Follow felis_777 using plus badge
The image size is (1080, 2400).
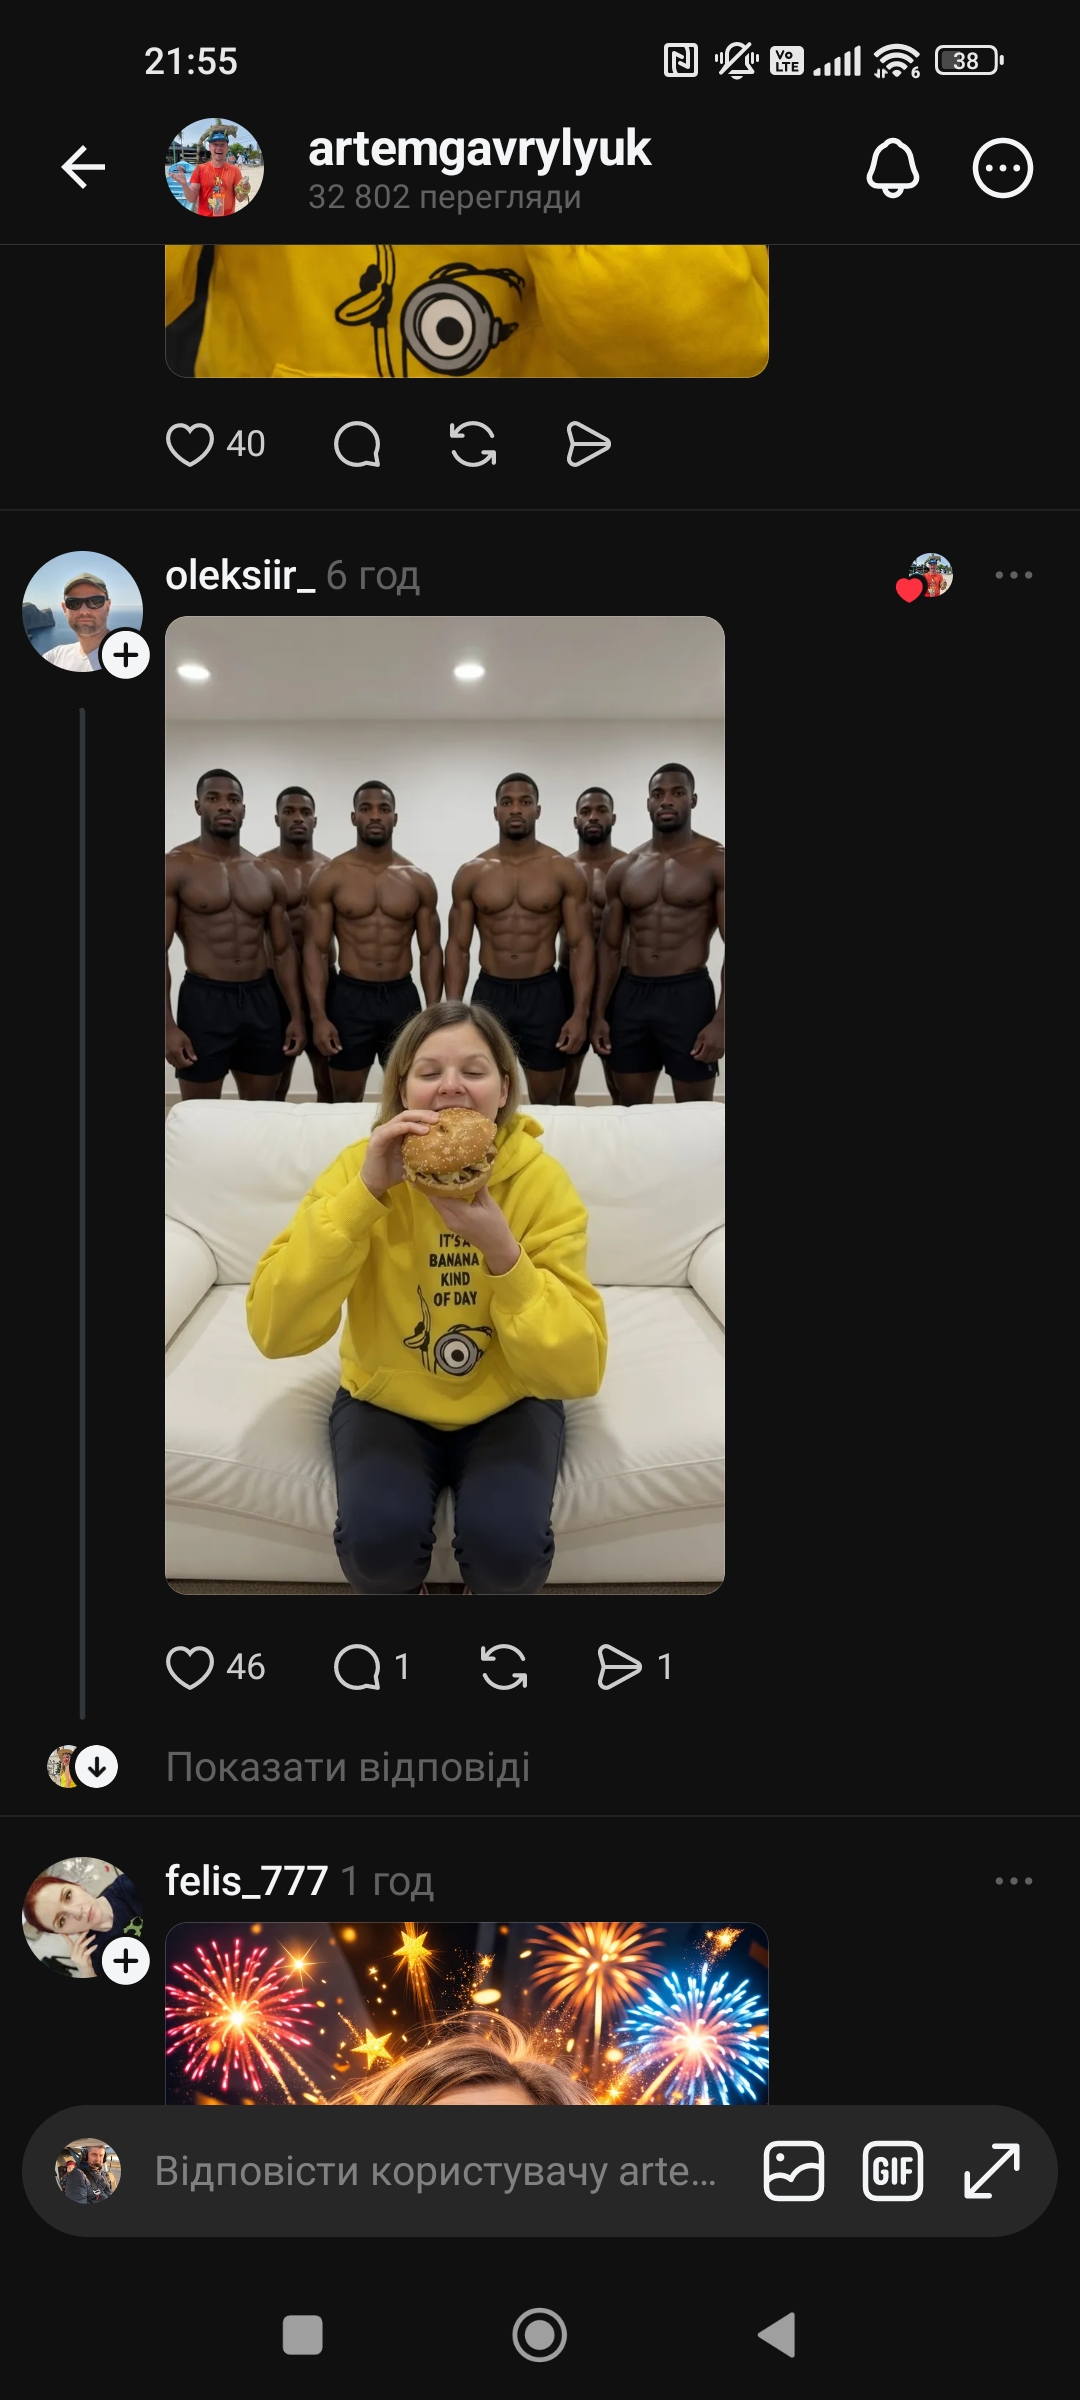[126, 1961]
